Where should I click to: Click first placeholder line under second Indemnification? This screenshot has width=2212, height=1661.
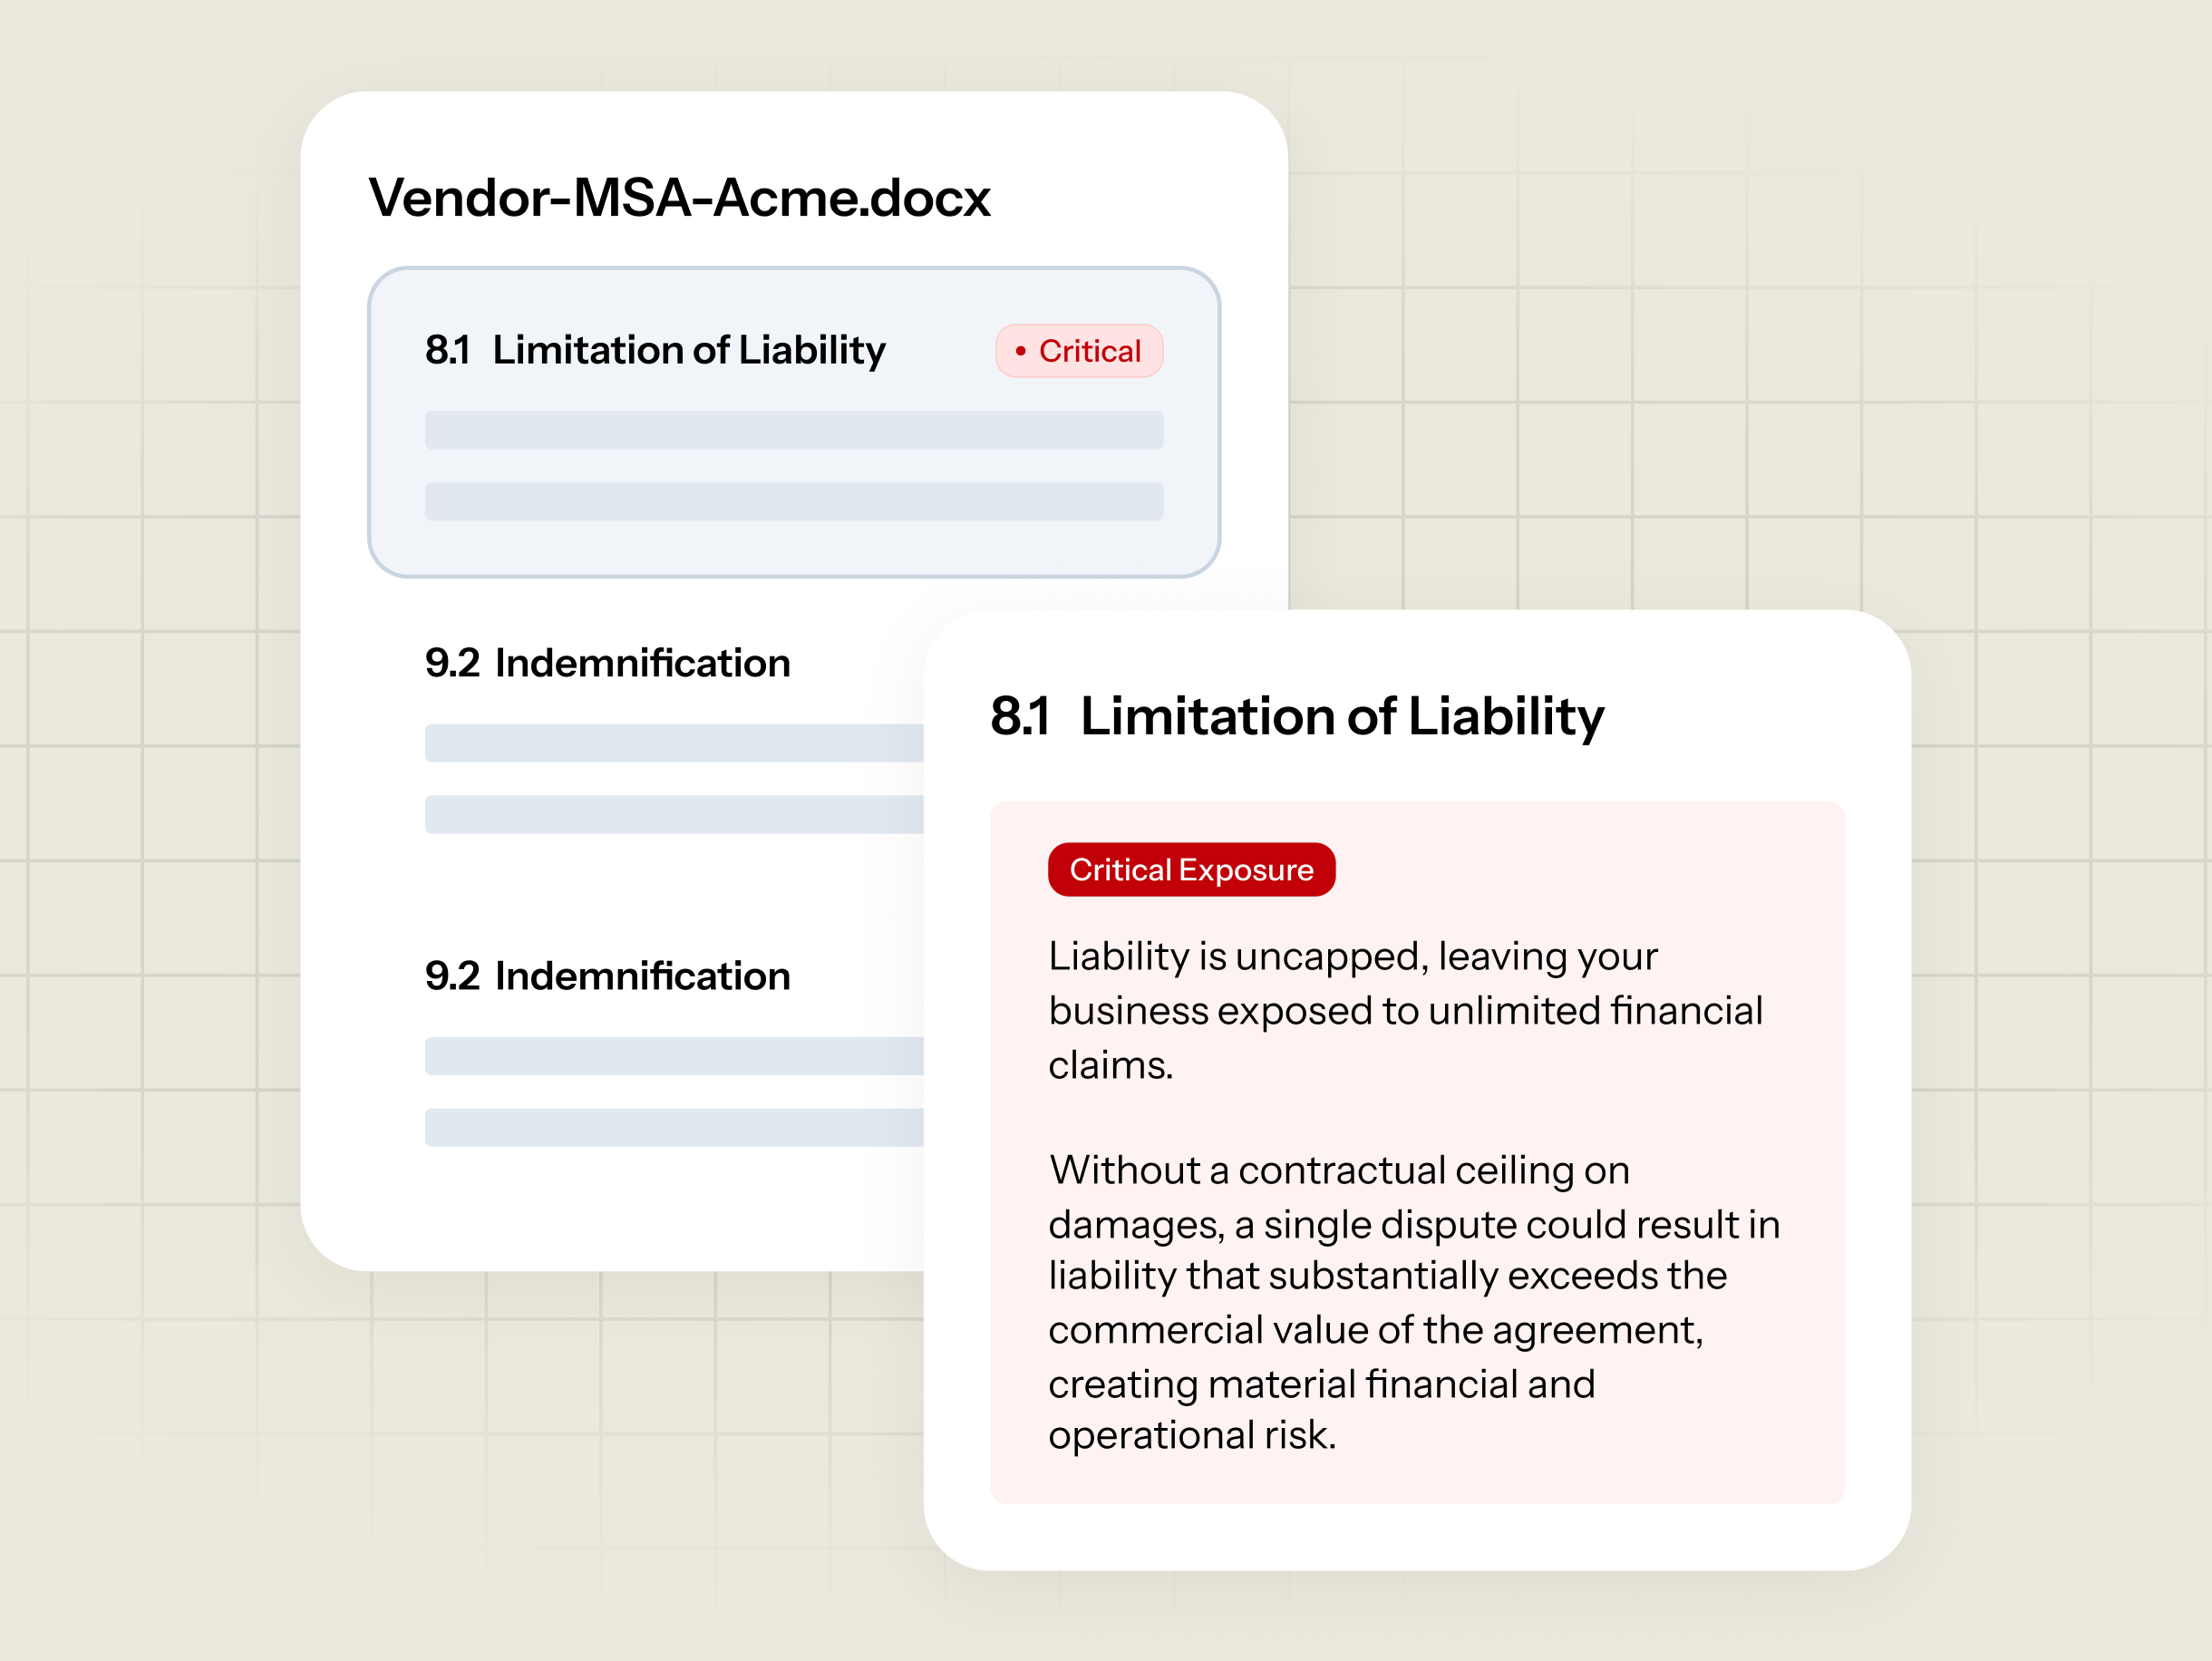click(x=674, y=1056)
